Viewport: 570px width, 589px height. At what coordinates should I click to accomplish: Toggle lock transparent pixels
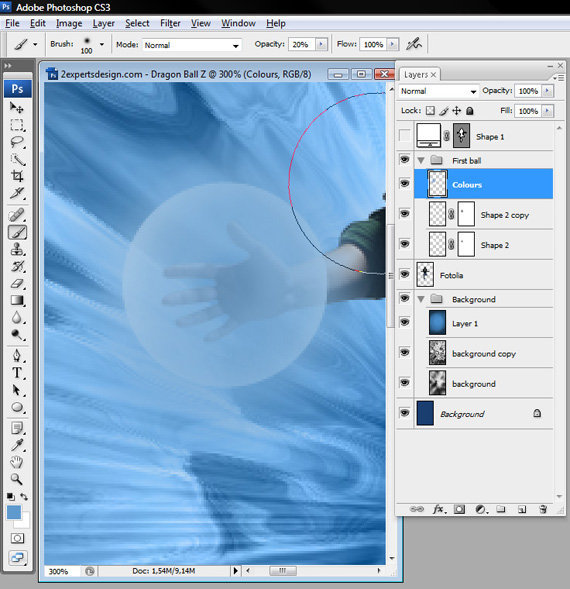(430, 110)
